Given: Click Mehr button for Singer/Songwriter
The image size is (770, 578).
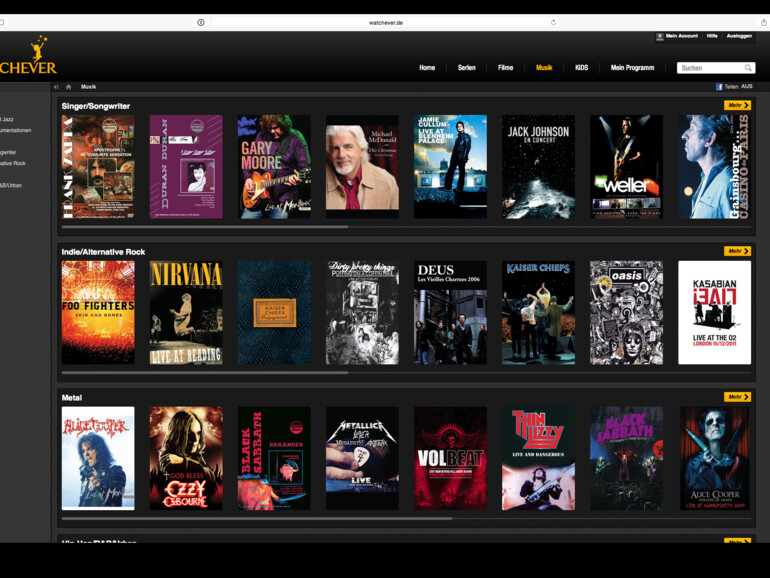Looking at the screenshot, I should [737, 105].
